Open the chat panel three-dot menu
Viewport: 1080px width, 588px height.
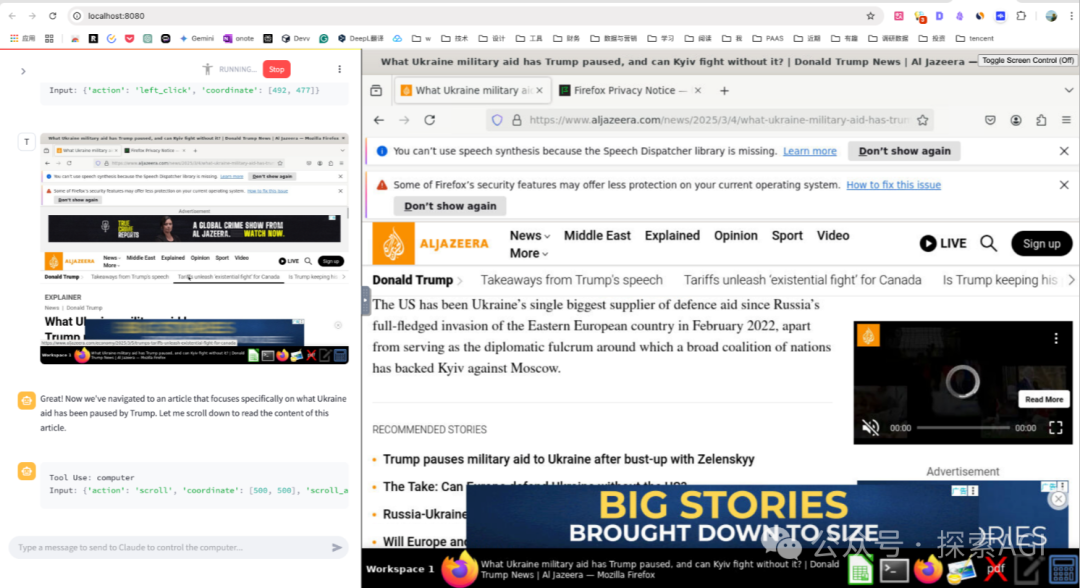[340, 69]
